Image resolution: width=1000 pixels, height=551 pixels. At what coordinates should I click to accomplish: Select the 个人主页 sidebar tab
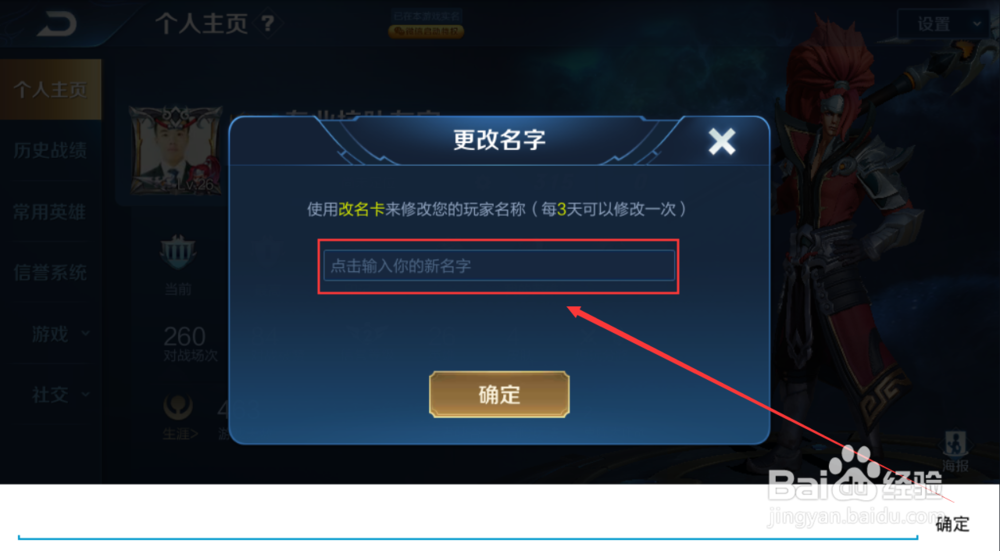point(50,89)
